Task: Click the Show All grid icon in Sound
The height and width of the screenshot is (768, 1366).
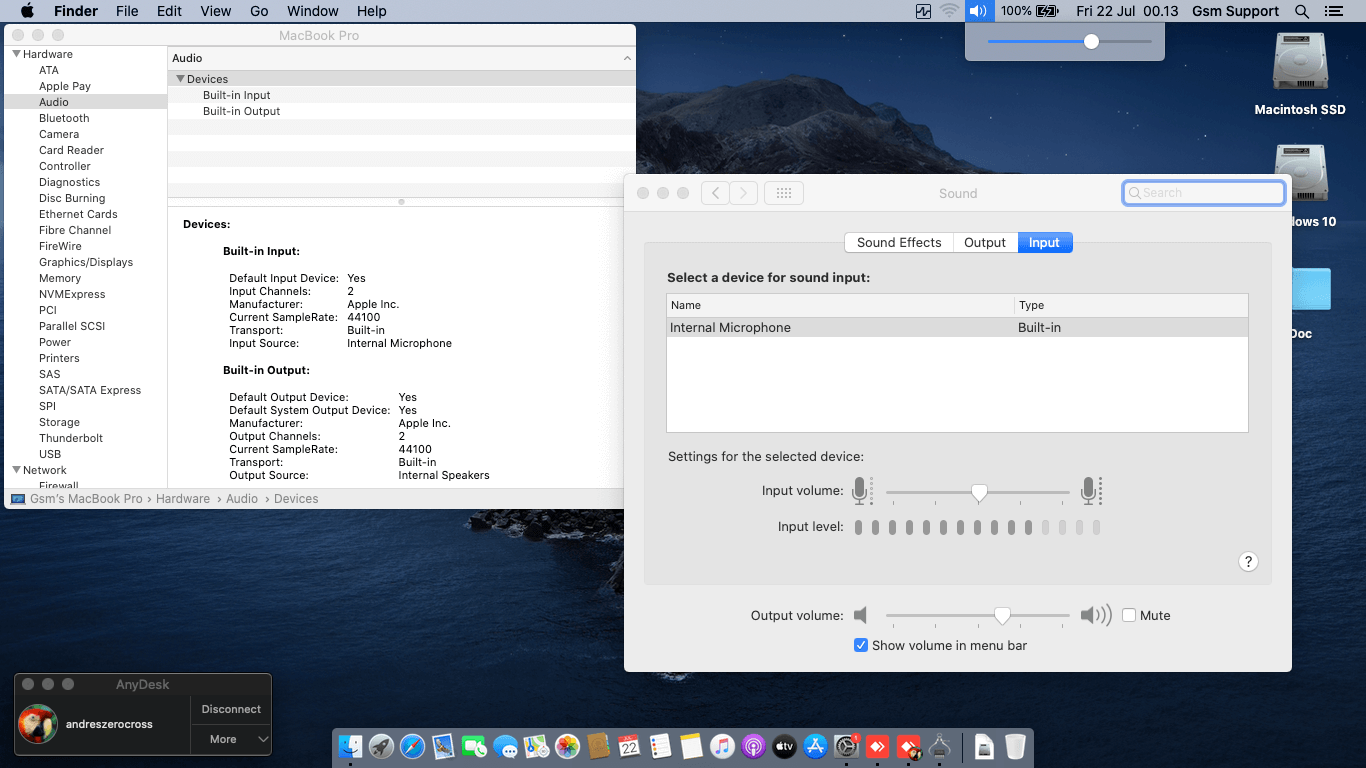Action: 784,193
